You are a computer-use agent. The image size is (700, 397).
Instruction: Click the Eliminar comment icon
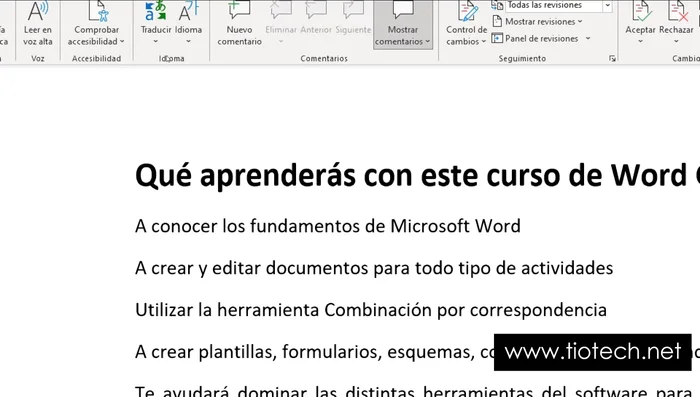click(281, 11)
